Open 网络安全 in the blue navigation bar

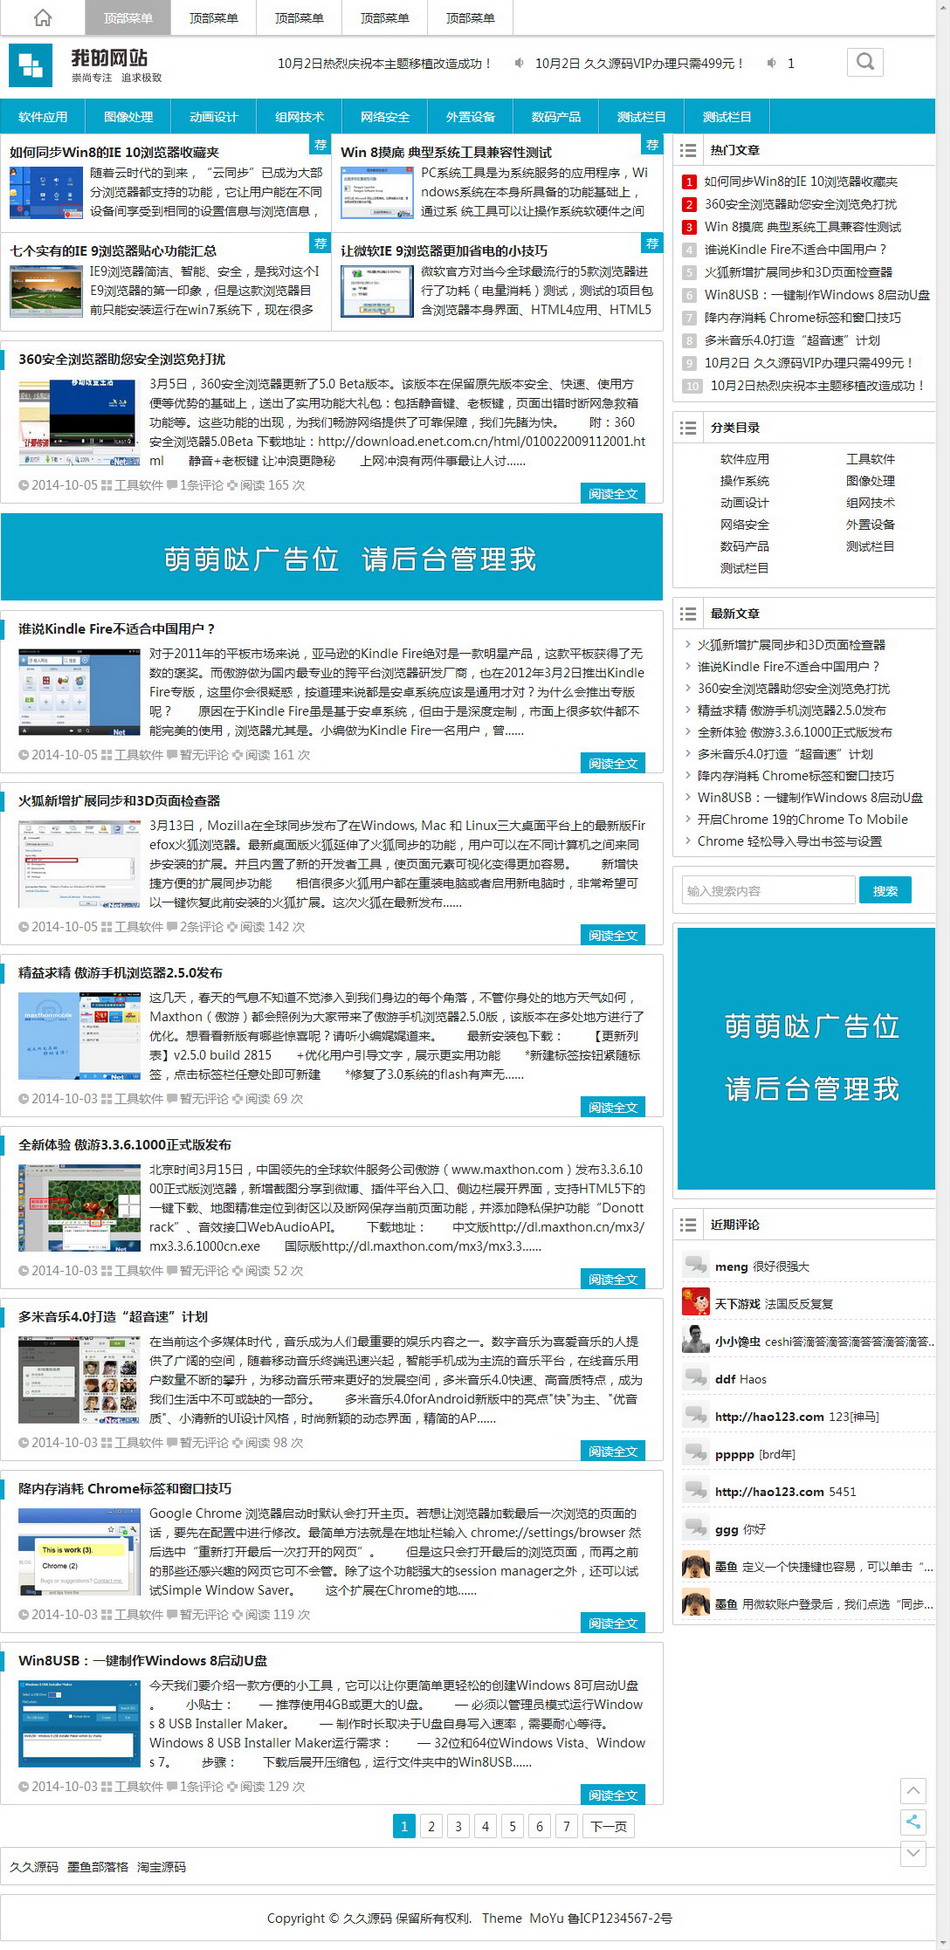(385, 117)
